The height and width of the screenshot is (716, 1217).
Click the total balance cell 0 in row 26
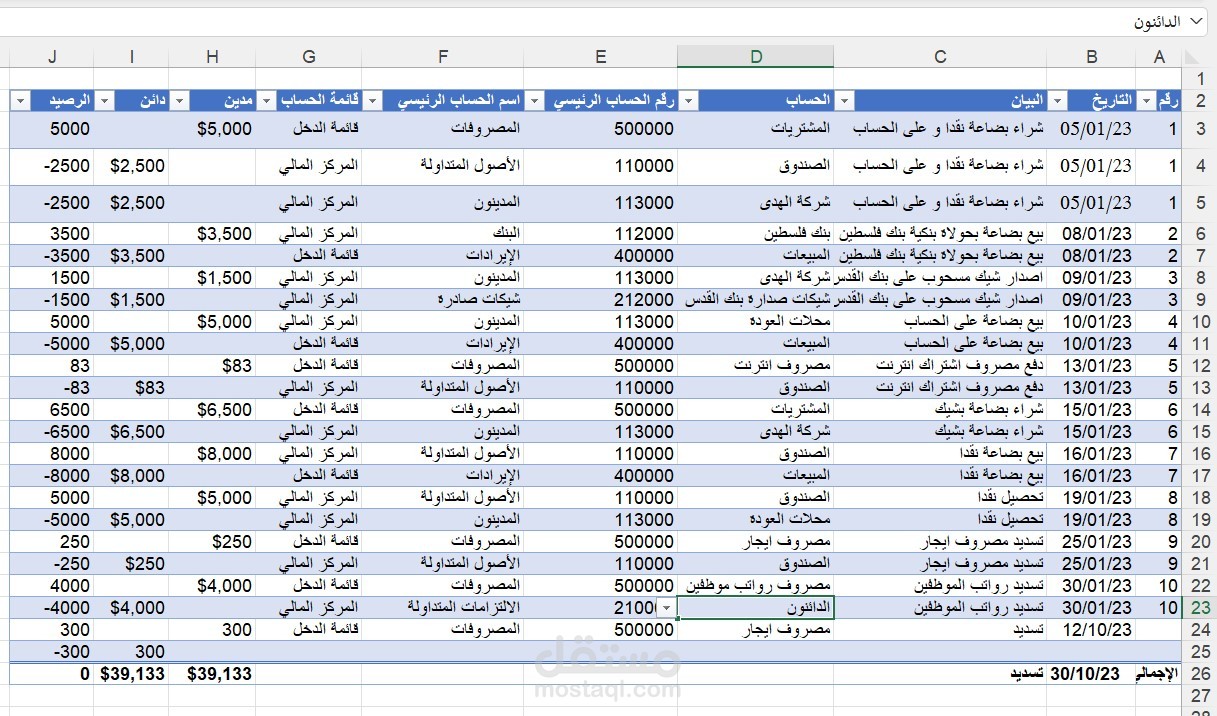(x=51, y=674)
